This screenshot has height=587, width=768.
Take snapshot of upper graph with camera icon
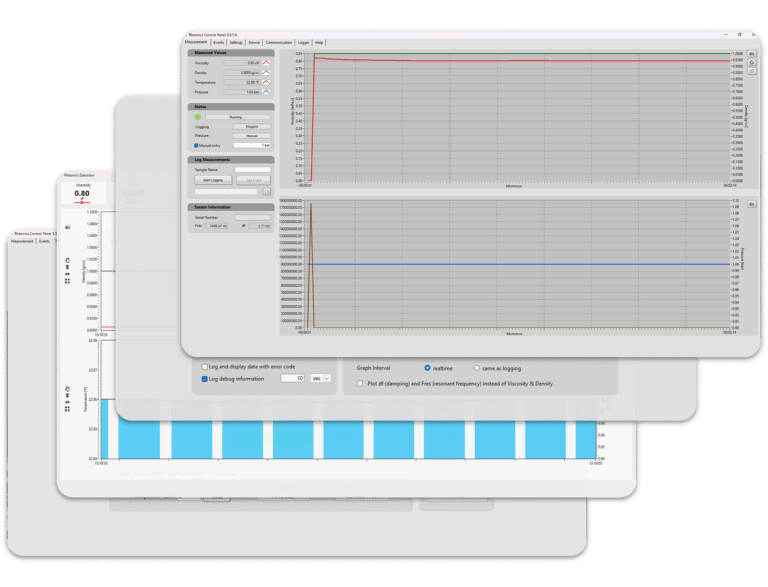click(x=752, y=53)
